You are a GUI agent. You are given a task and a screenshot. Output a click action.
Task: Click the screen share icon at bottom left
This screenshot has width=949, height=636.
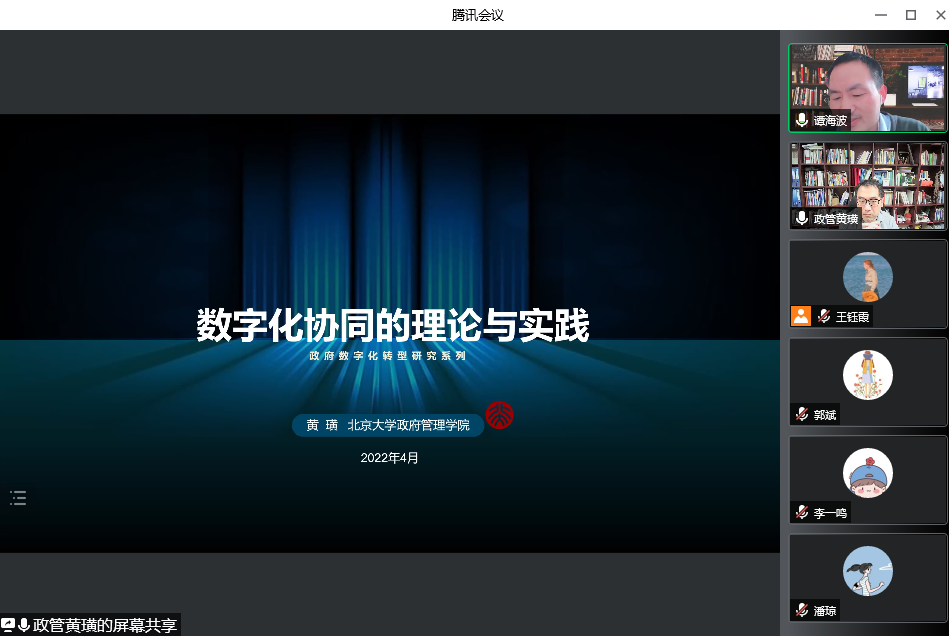tap(8, 625)
